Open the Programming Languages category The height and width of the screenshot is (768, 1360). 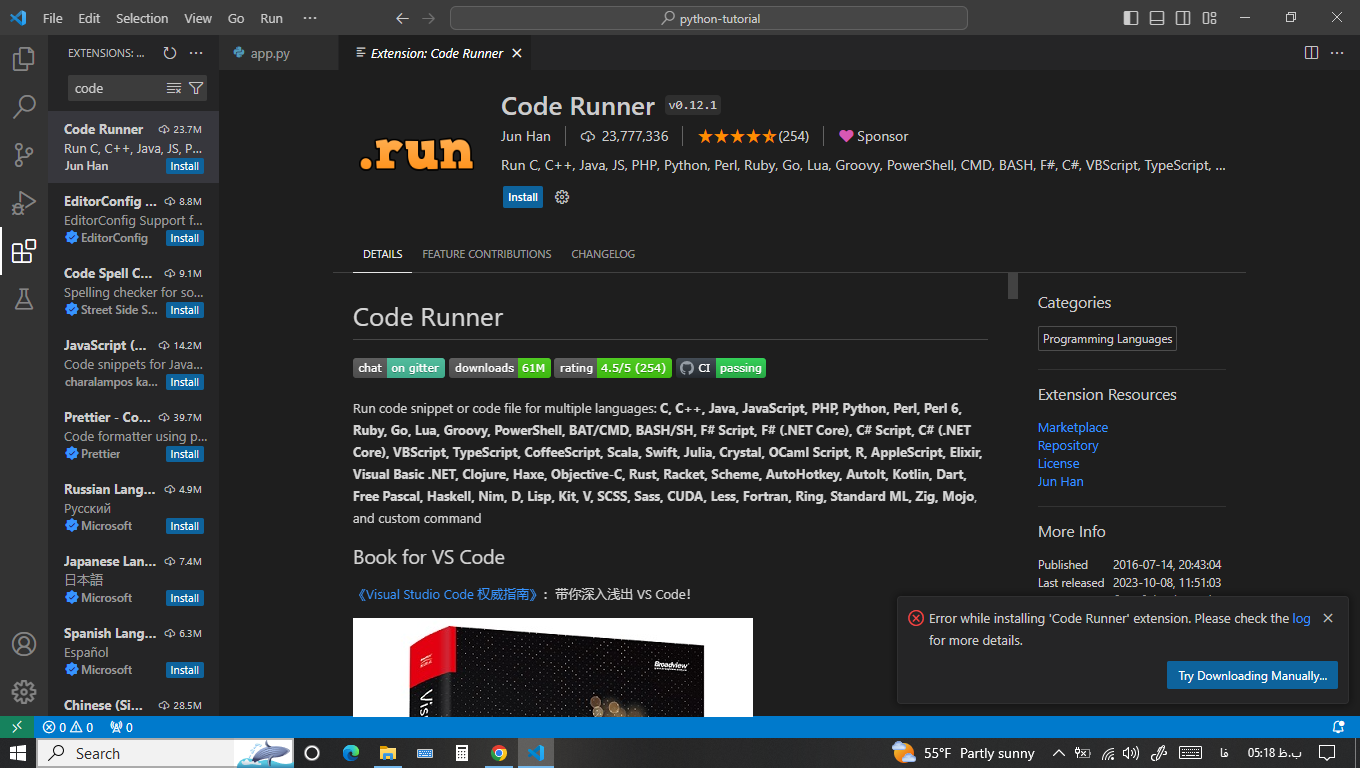pos(1107,339)
